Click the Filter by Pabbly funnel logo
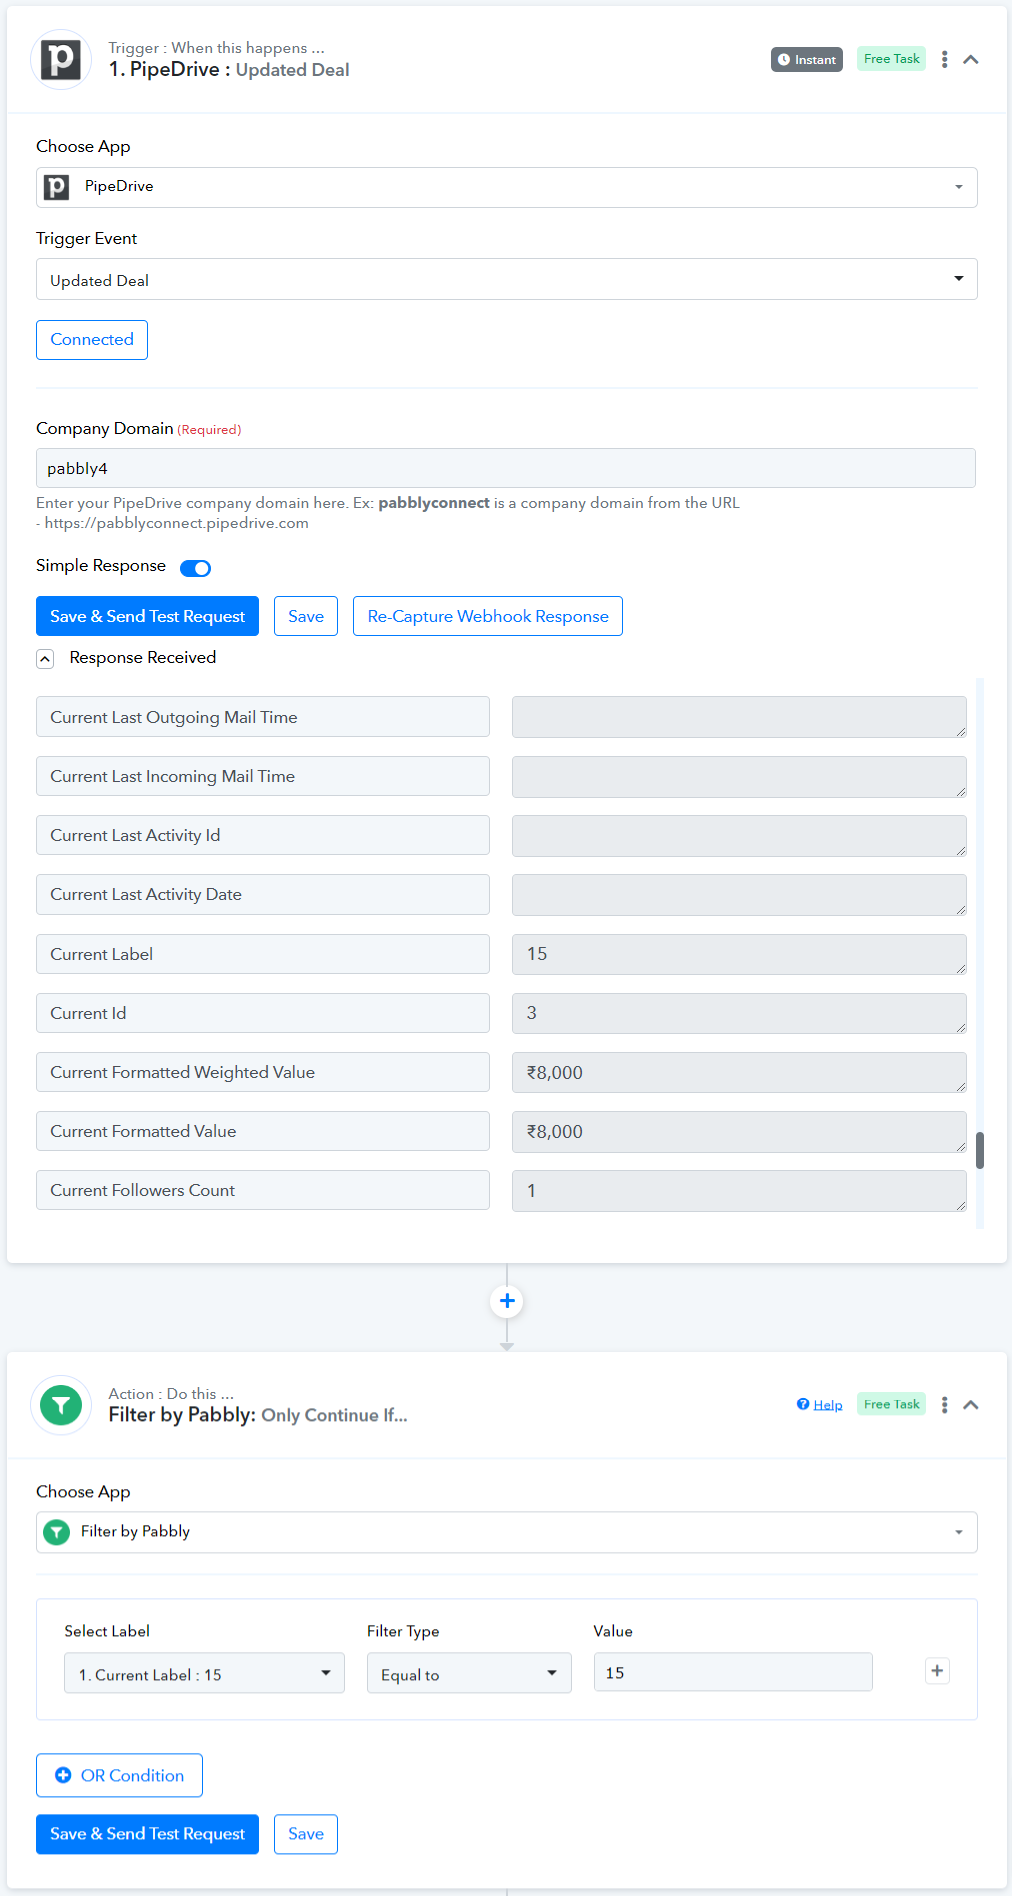Screen dimensions: 1012x1896 click(x=61, y=1405)
